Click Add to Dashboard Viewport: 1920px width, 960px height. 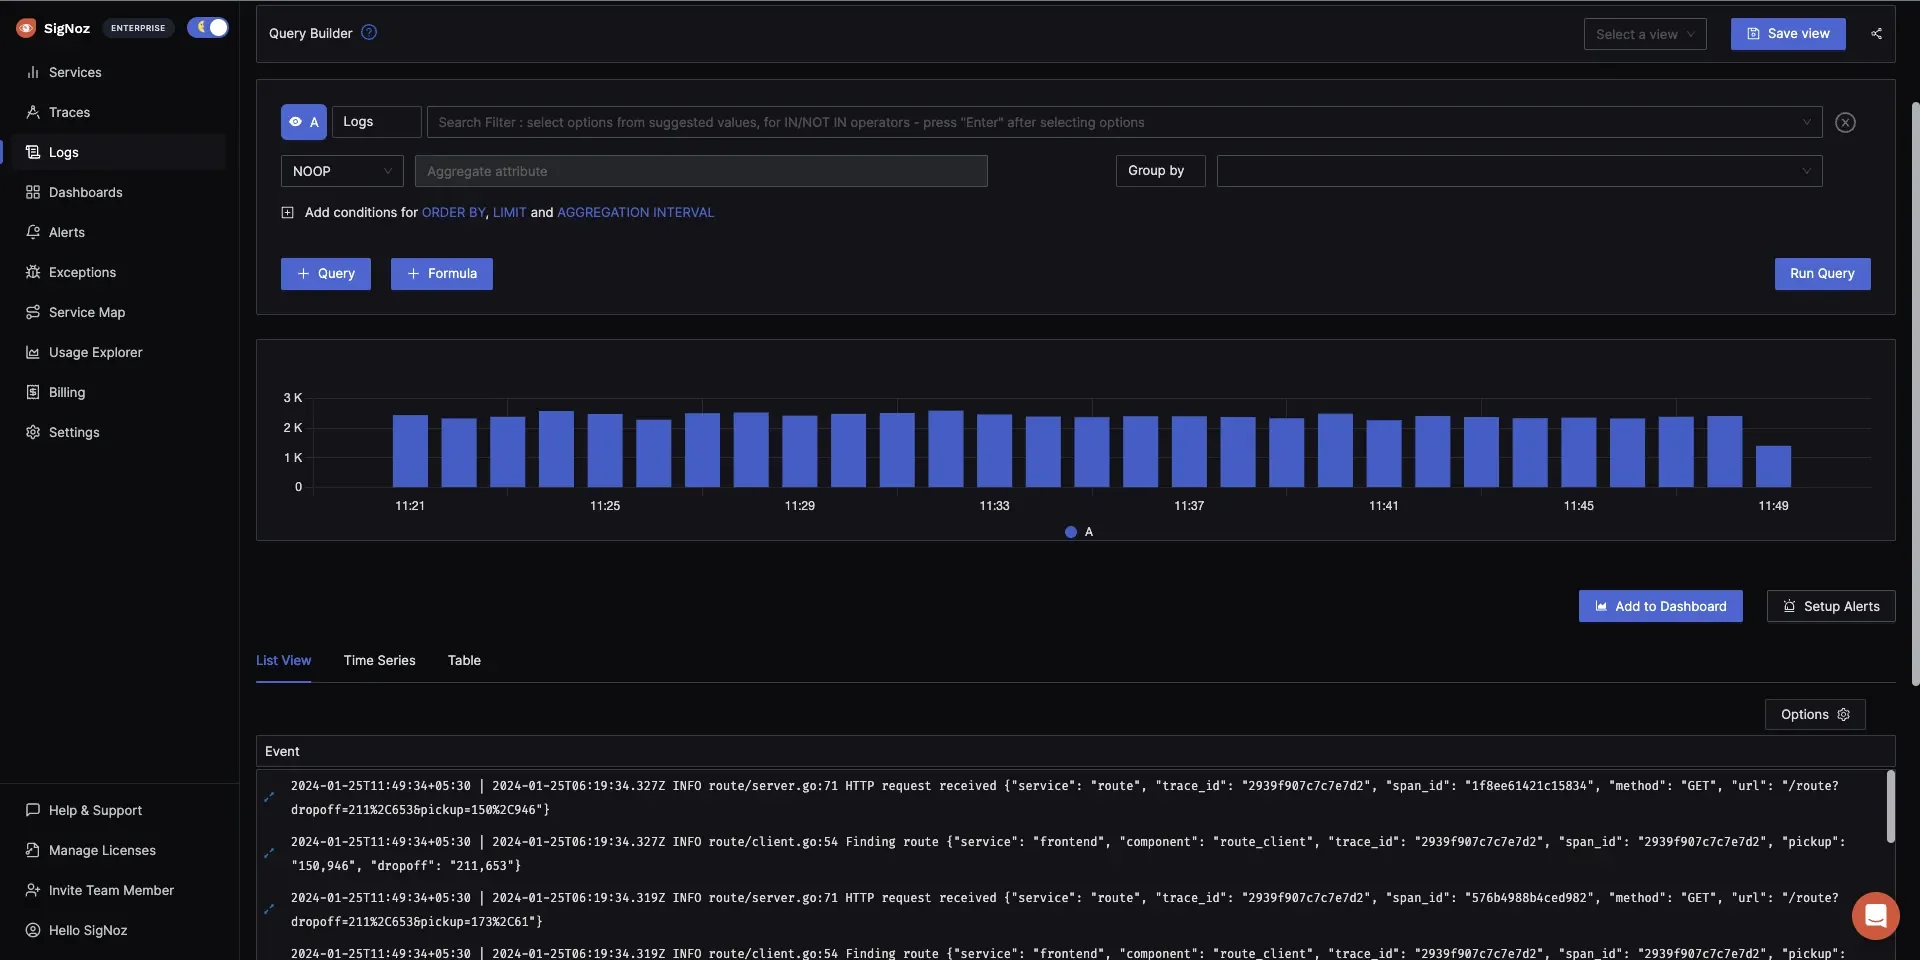pyautogui.click(x=1660, y=606)
